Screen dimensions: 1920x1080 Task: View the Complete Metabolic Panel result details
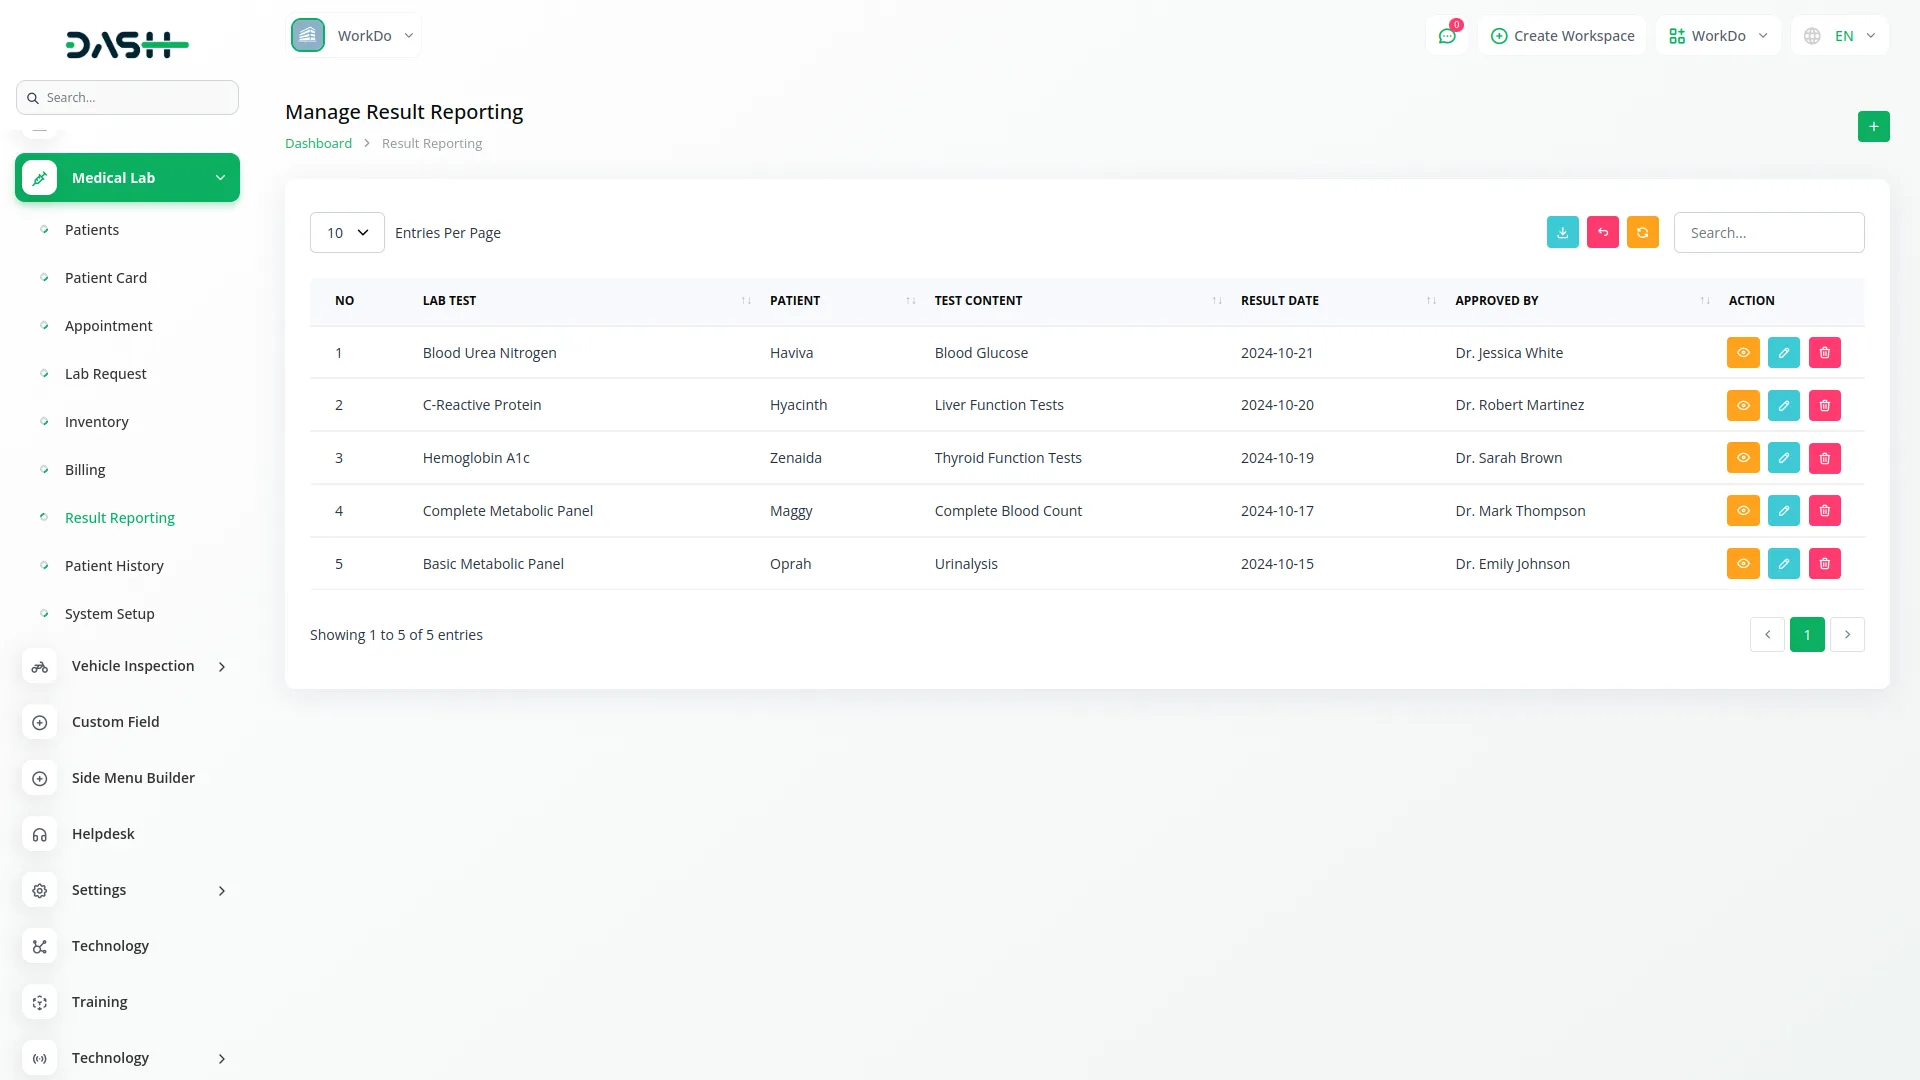(1742, 511)
